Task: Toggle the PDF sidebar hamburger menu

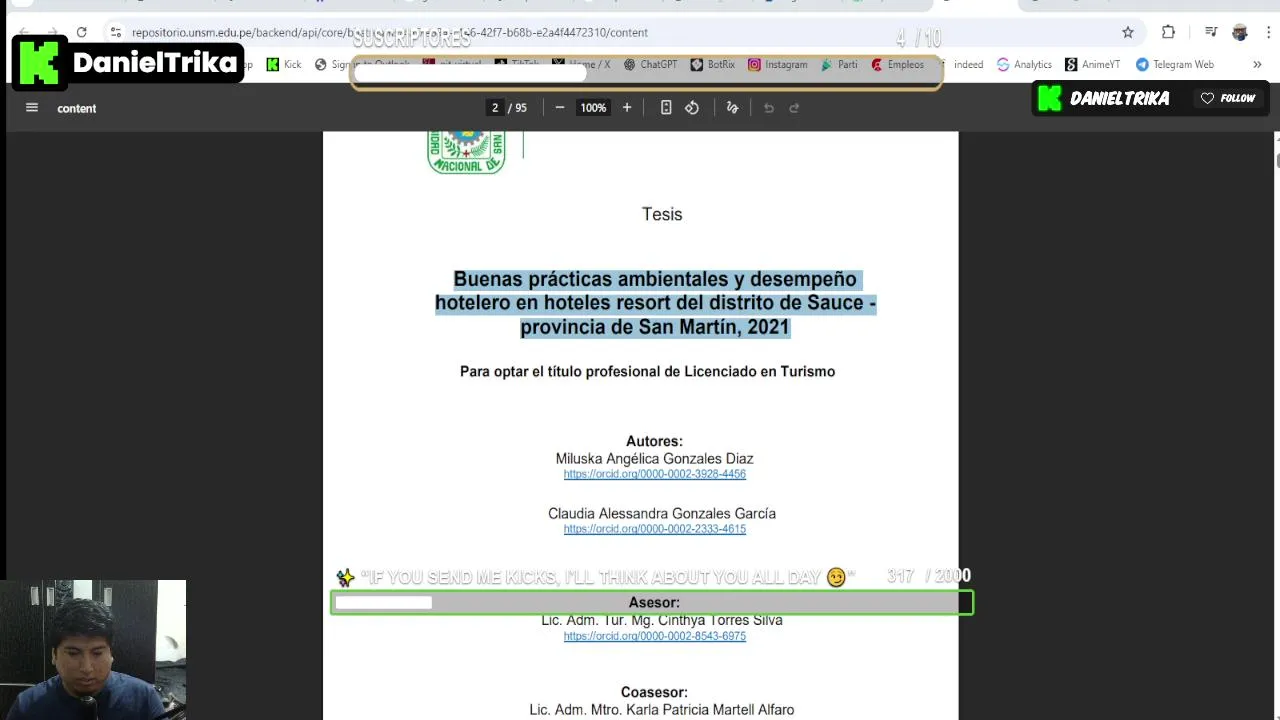Action: [x=32, y=107]
